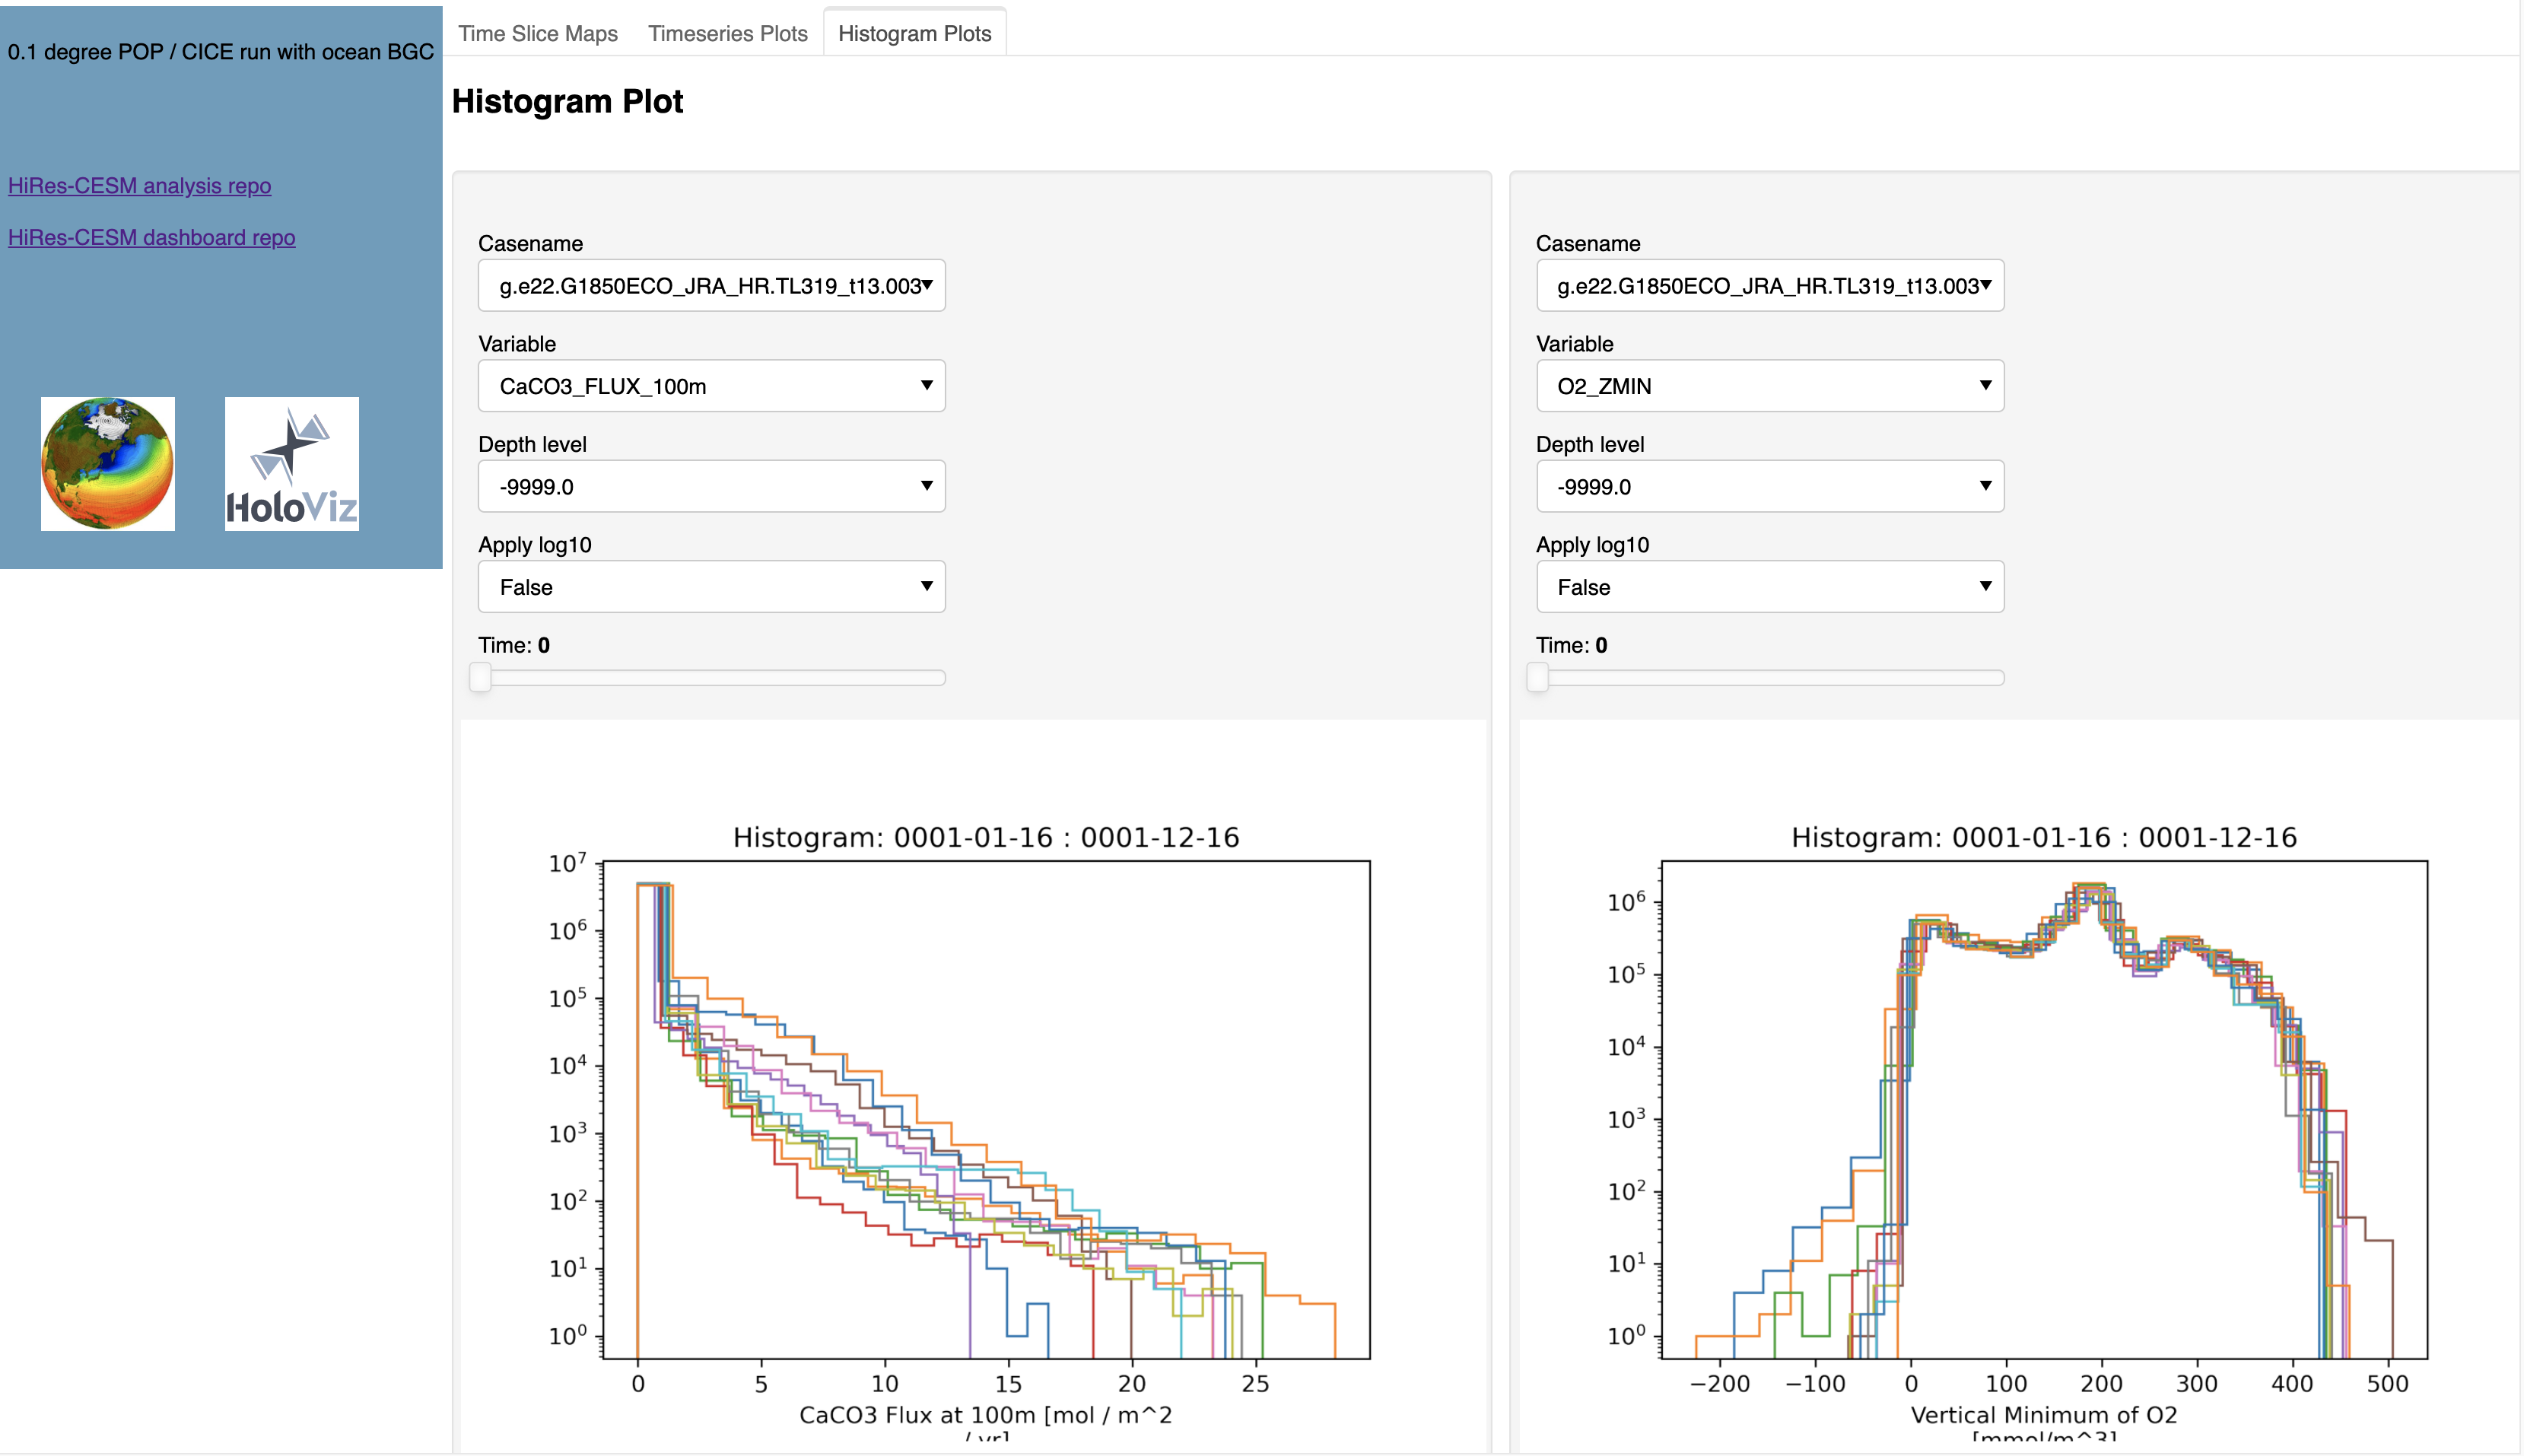Click the CaCO3 Flux histogram plot
2524x1456 pixels.
[986, 1110]
